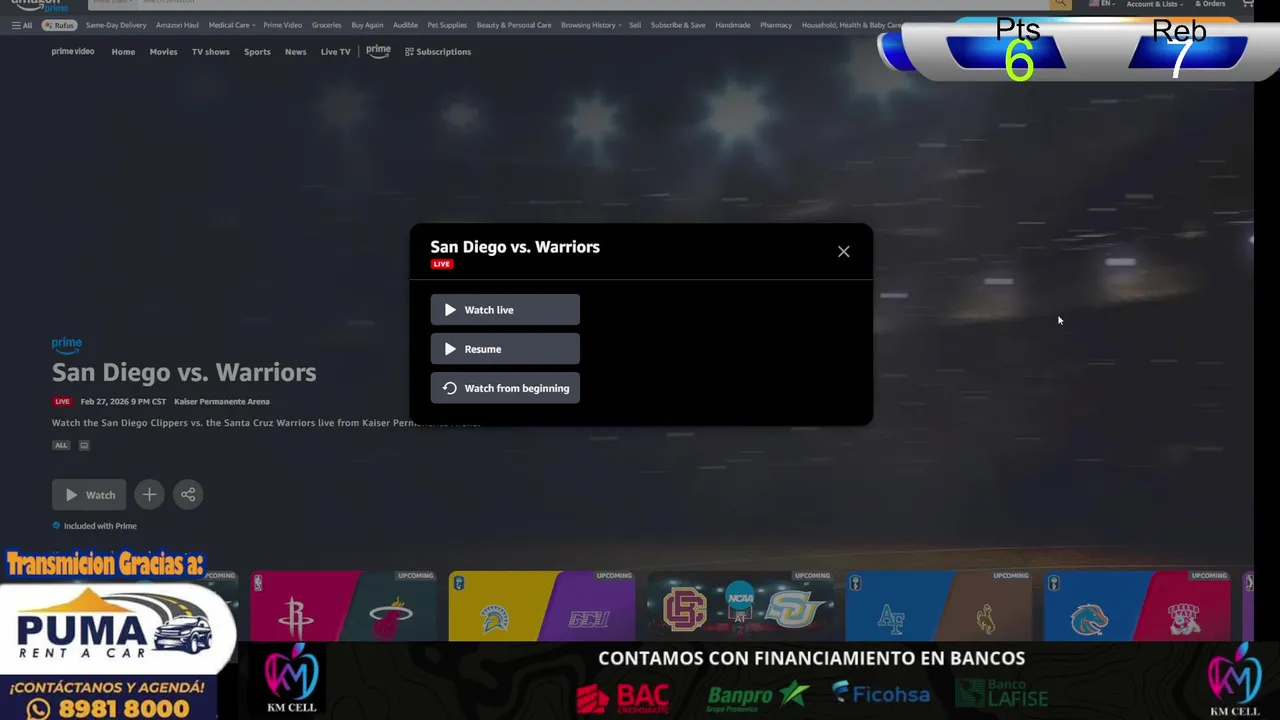Click the Feb 27, 2026 9 PM CST text
The height and width of the screenshot is (720, 1280).
pyautogui.click(x=123, y=402)
